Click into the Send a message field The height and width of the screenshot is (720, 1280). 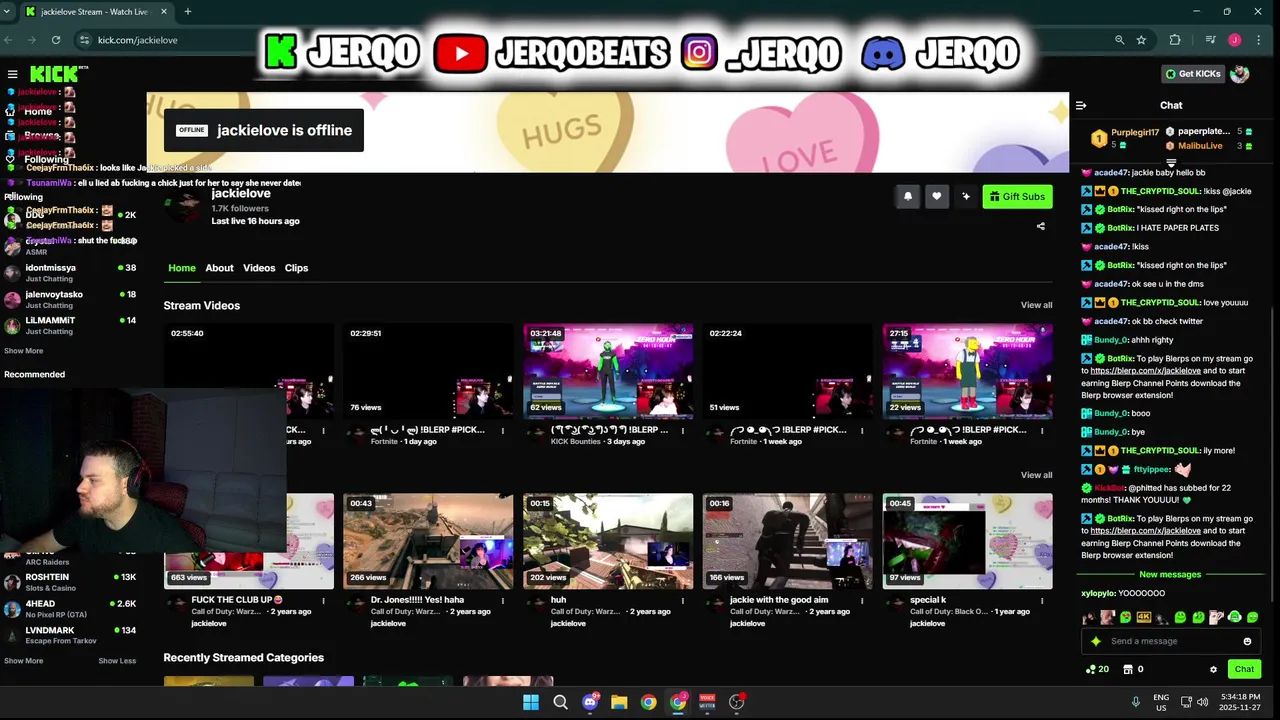click(x=1172, y=641)
